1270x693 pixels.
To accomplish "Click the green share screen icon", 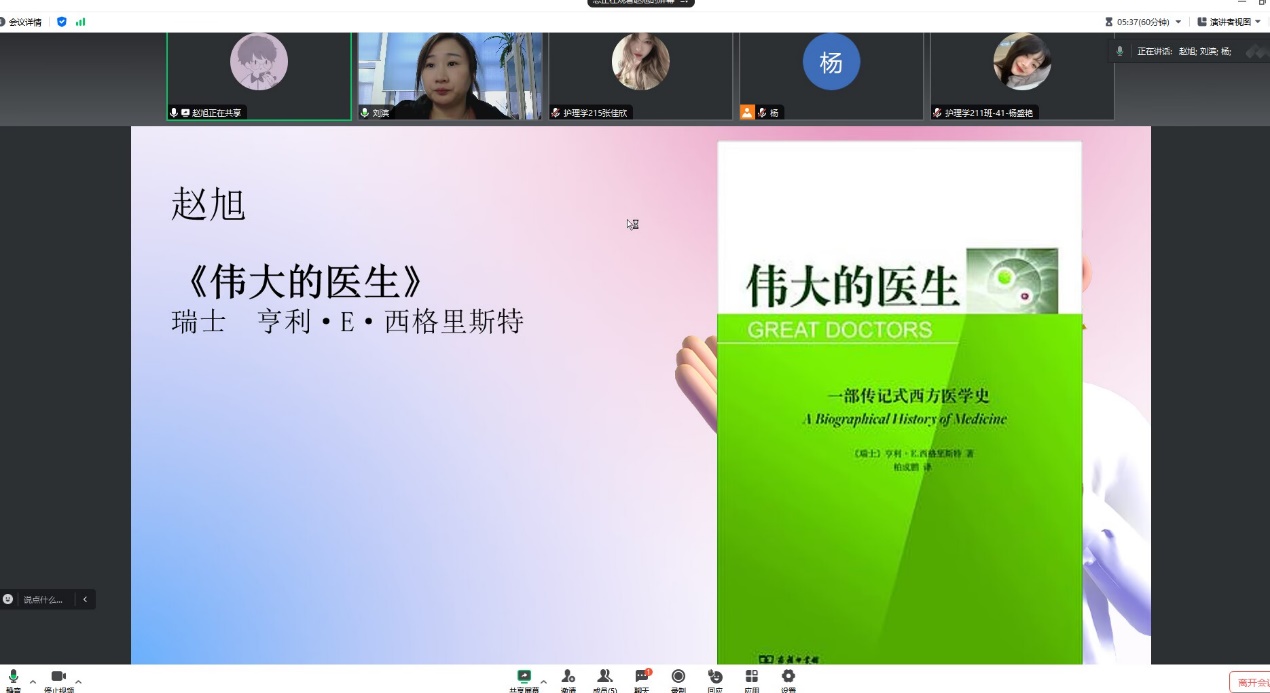I will coord(524,677).
